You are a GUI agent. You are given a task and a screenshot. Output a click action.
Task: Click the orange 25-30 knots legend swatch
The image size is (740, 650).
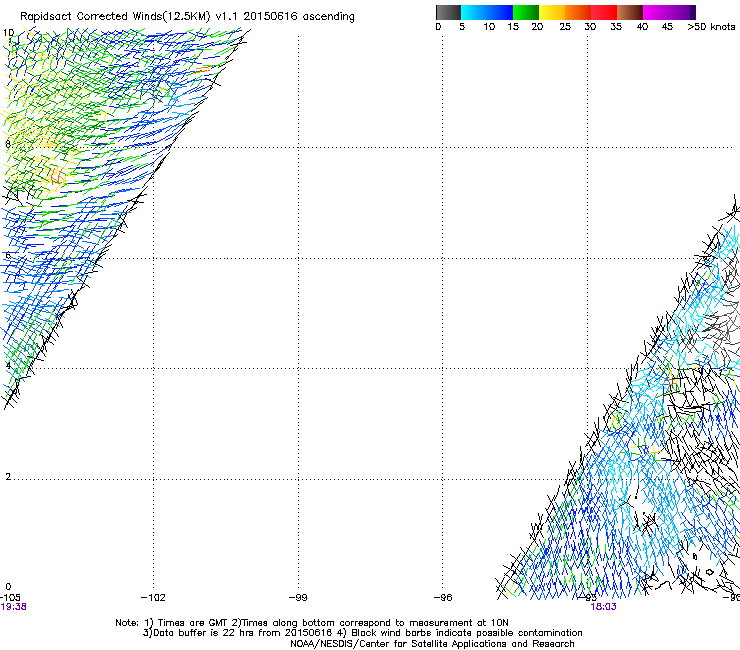[578, 12]
